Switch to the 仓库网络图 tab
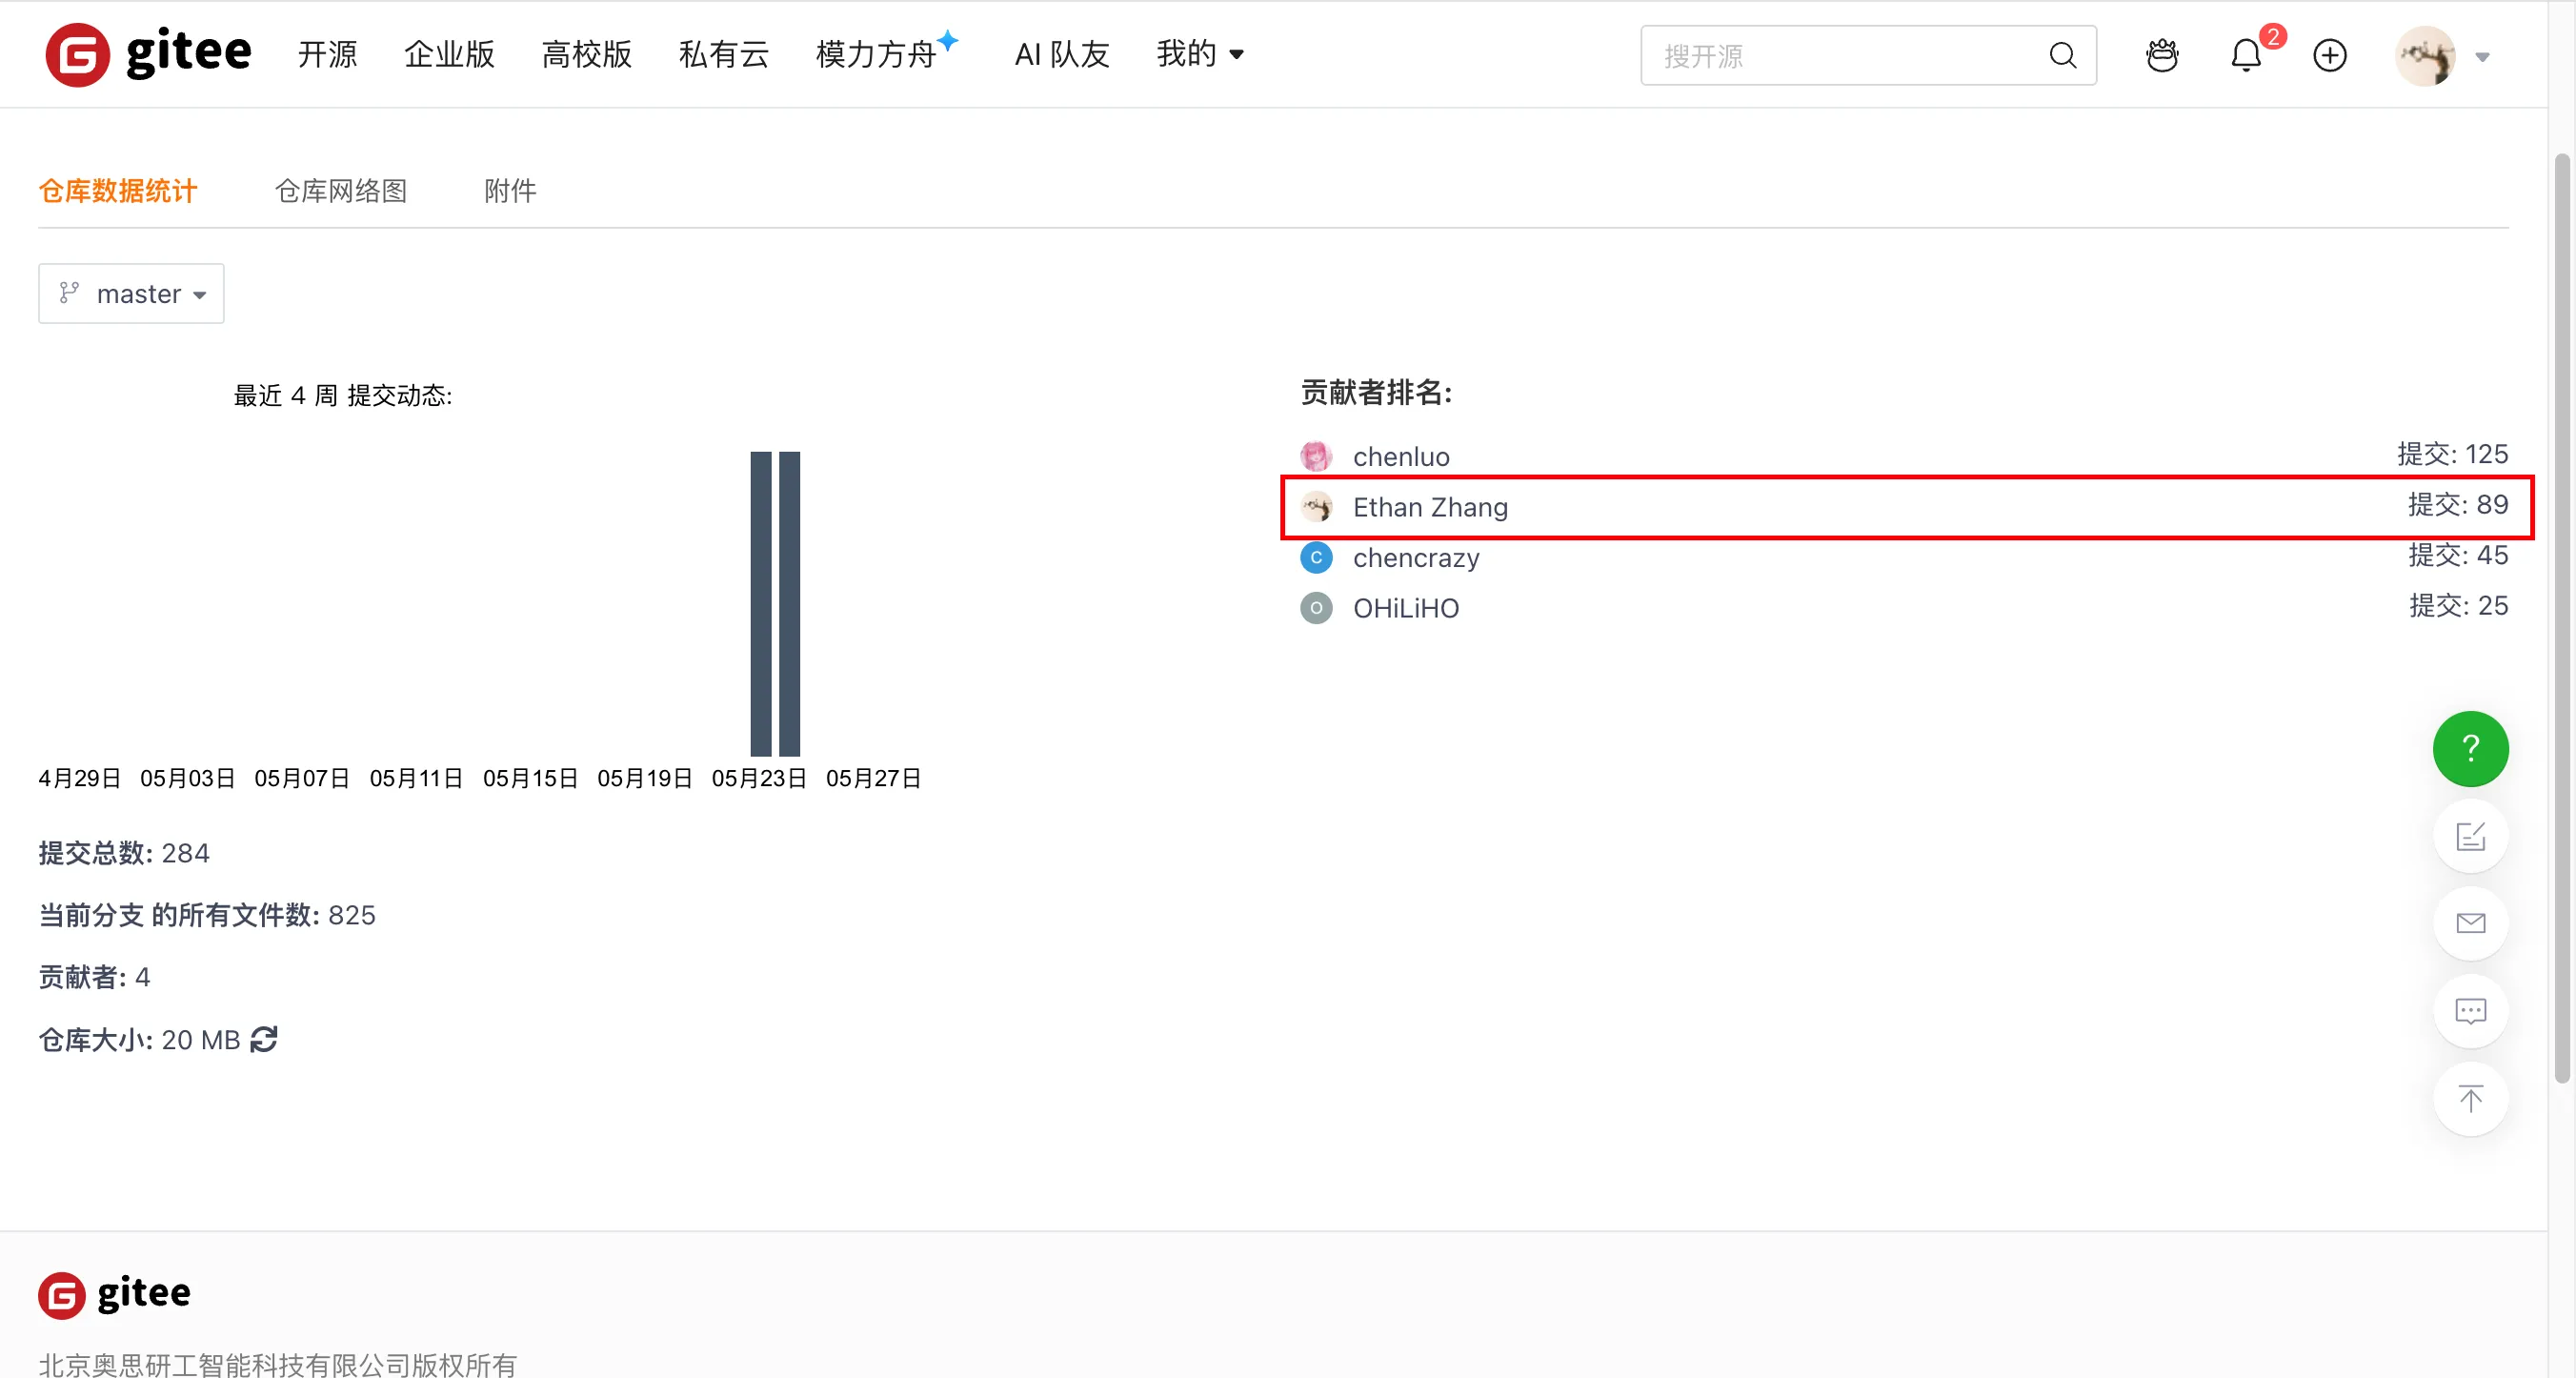Screen dimensions: 2576x1378 (x=341, y=191)
